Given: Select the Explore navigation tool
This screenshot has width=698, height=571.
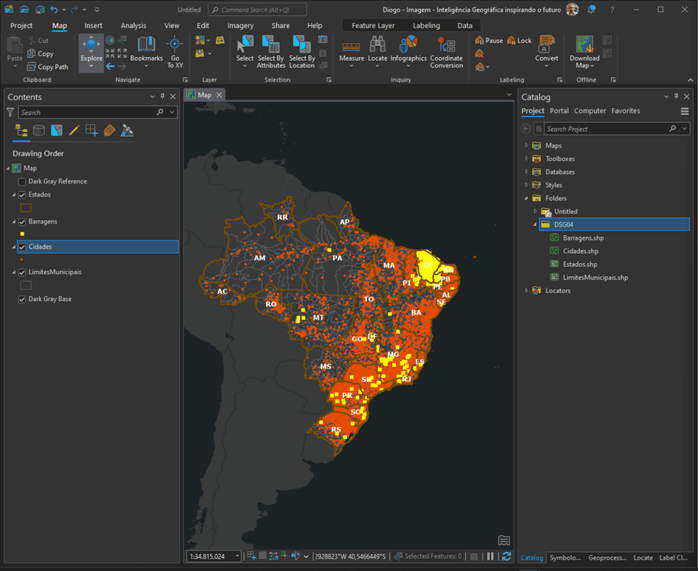Looking at the screenshot, I should click(91, 48).
